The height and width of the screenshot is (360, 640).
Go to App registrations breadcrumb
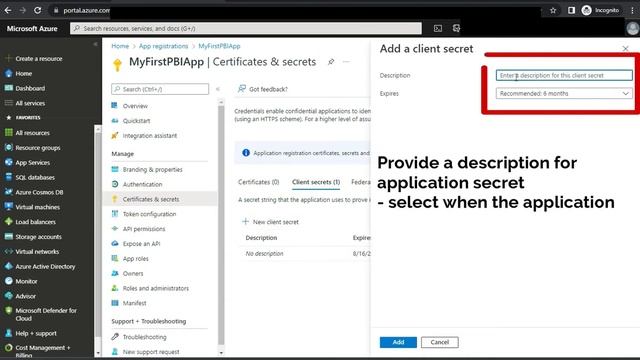163,46
